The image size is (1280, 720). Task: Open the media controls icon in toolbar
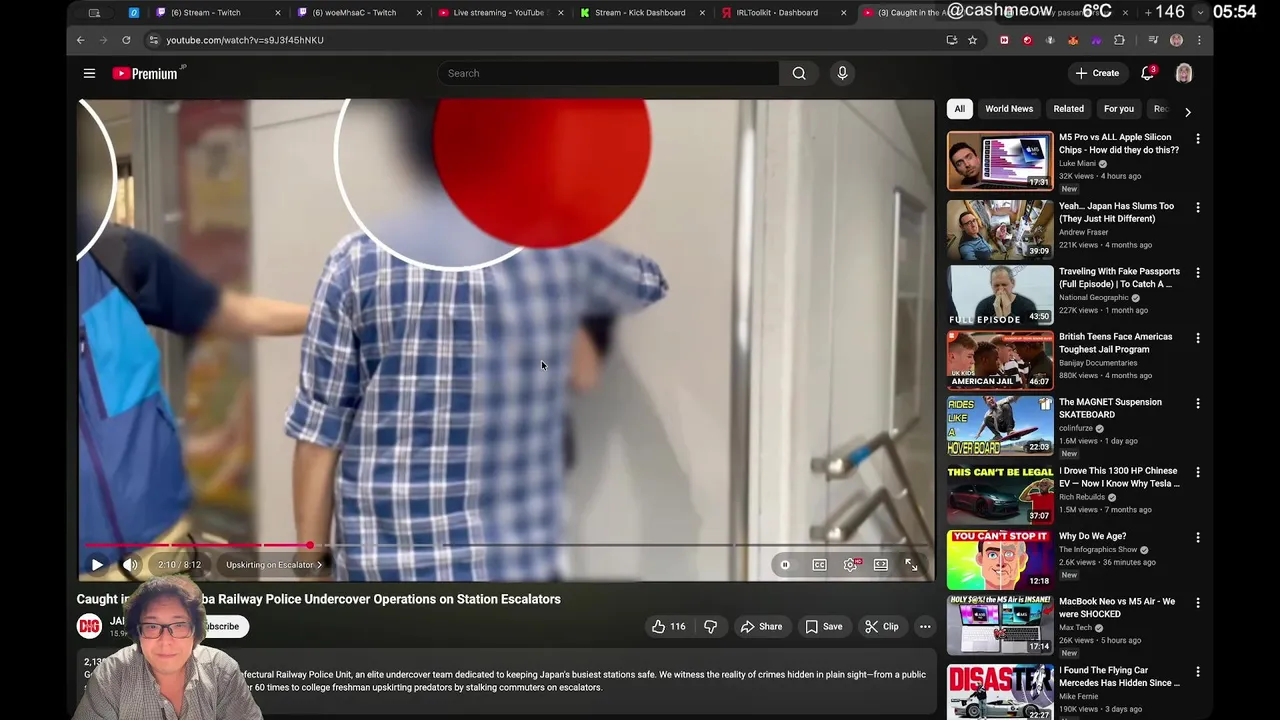point(1153,40)
